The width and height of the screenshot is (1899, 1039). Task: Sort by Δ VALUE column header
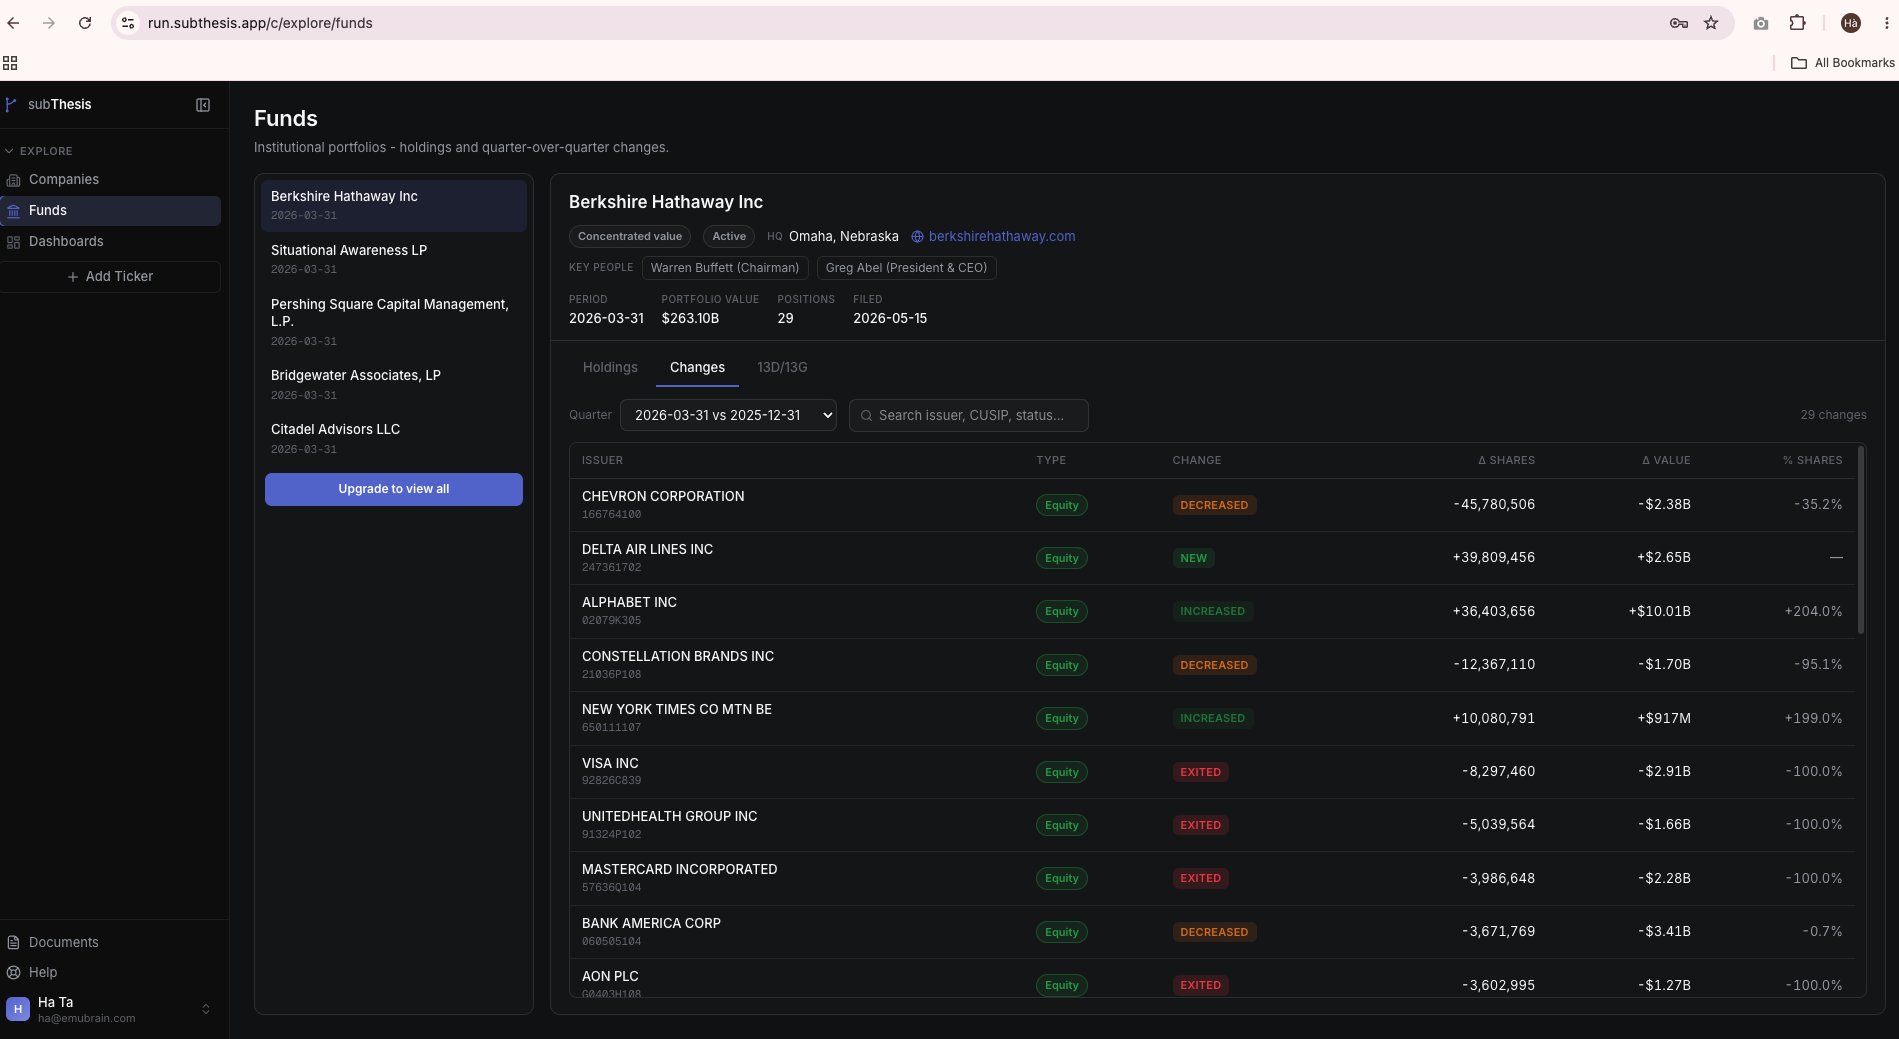1666,461
